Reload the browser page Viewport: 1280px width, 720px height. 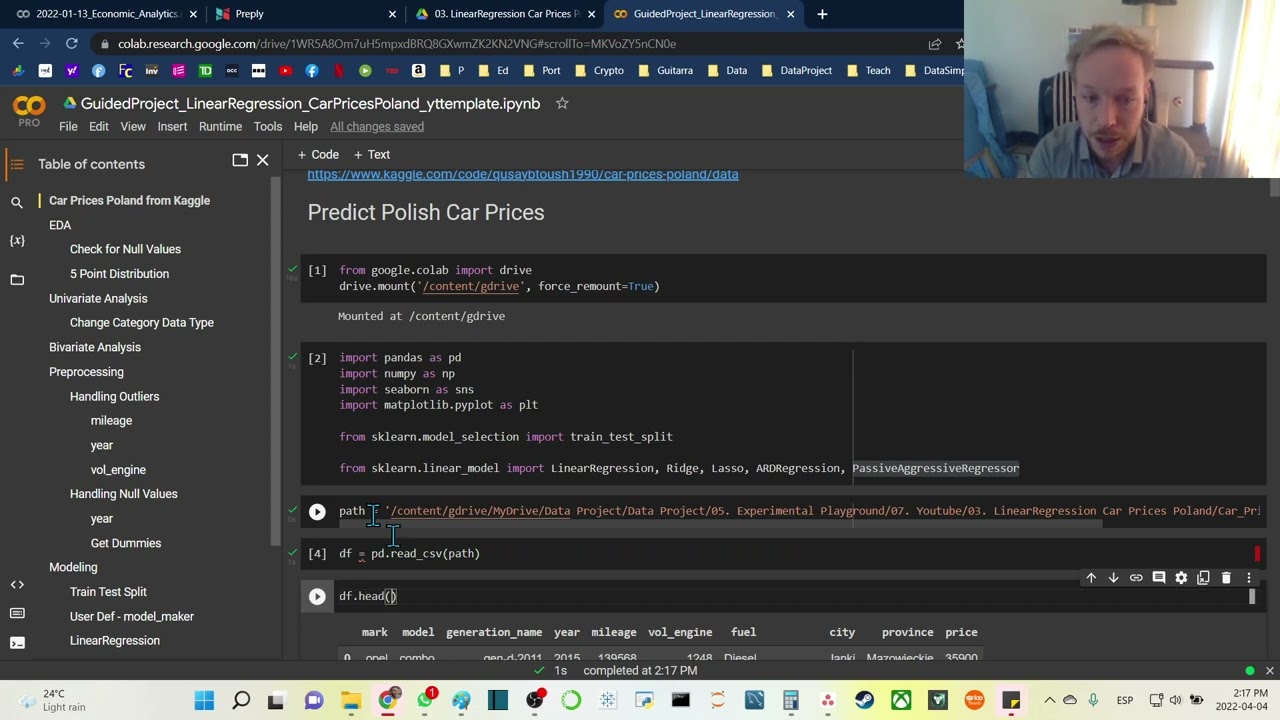tap(72, 43)
